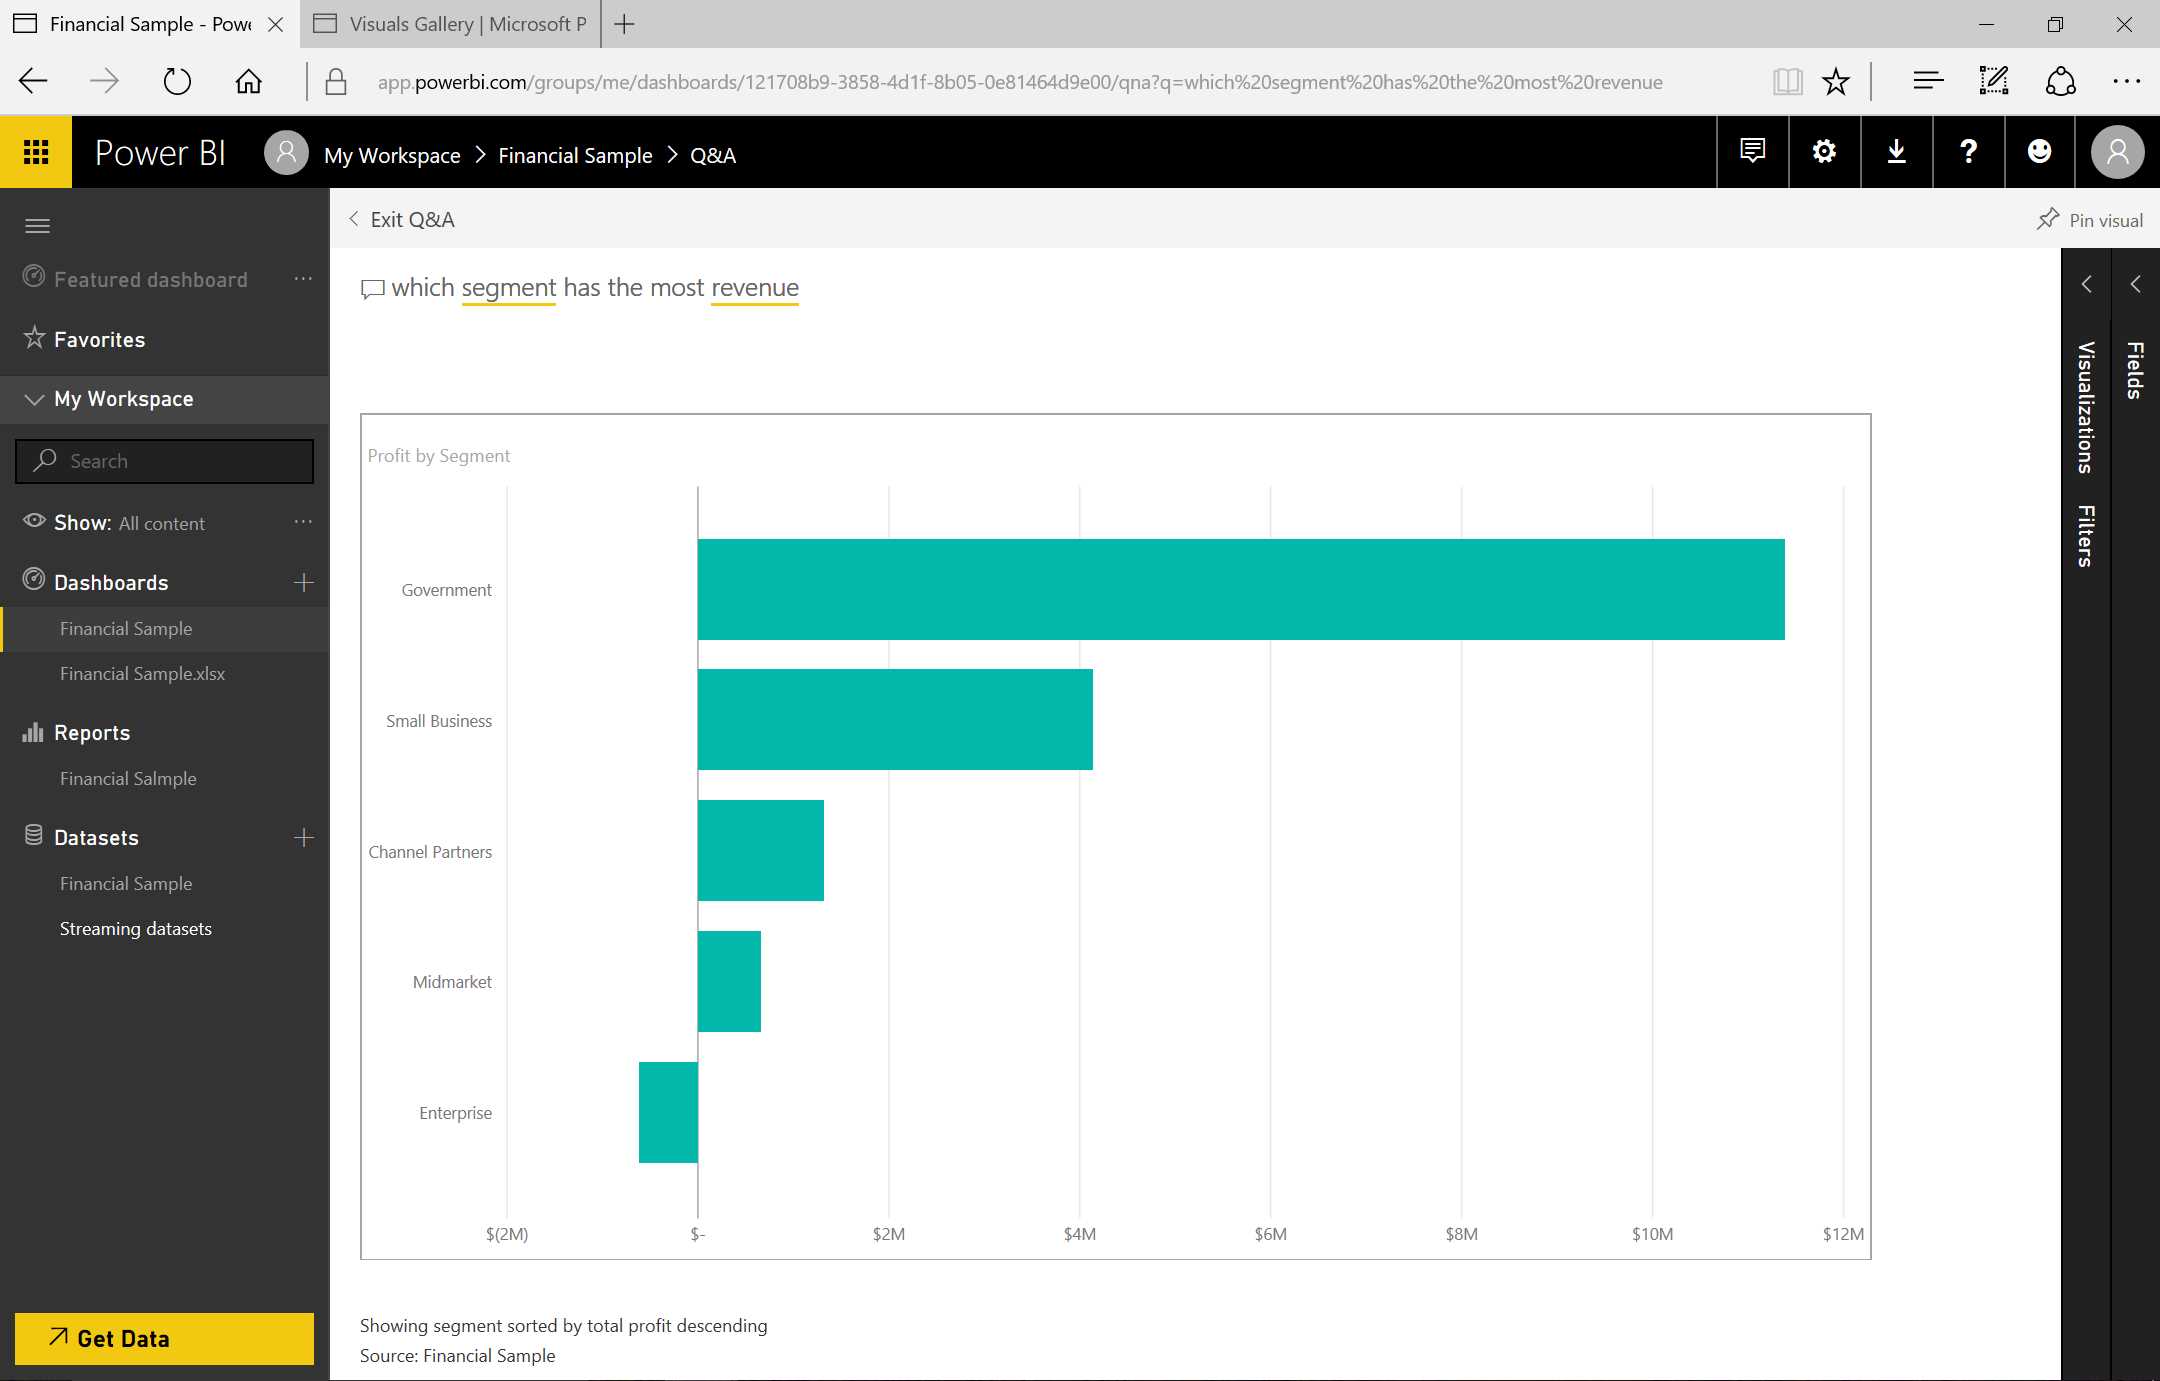Viewport: 2160px width, 1381px height.
Task: Open the notifications icon in header
Action: 1752,152
